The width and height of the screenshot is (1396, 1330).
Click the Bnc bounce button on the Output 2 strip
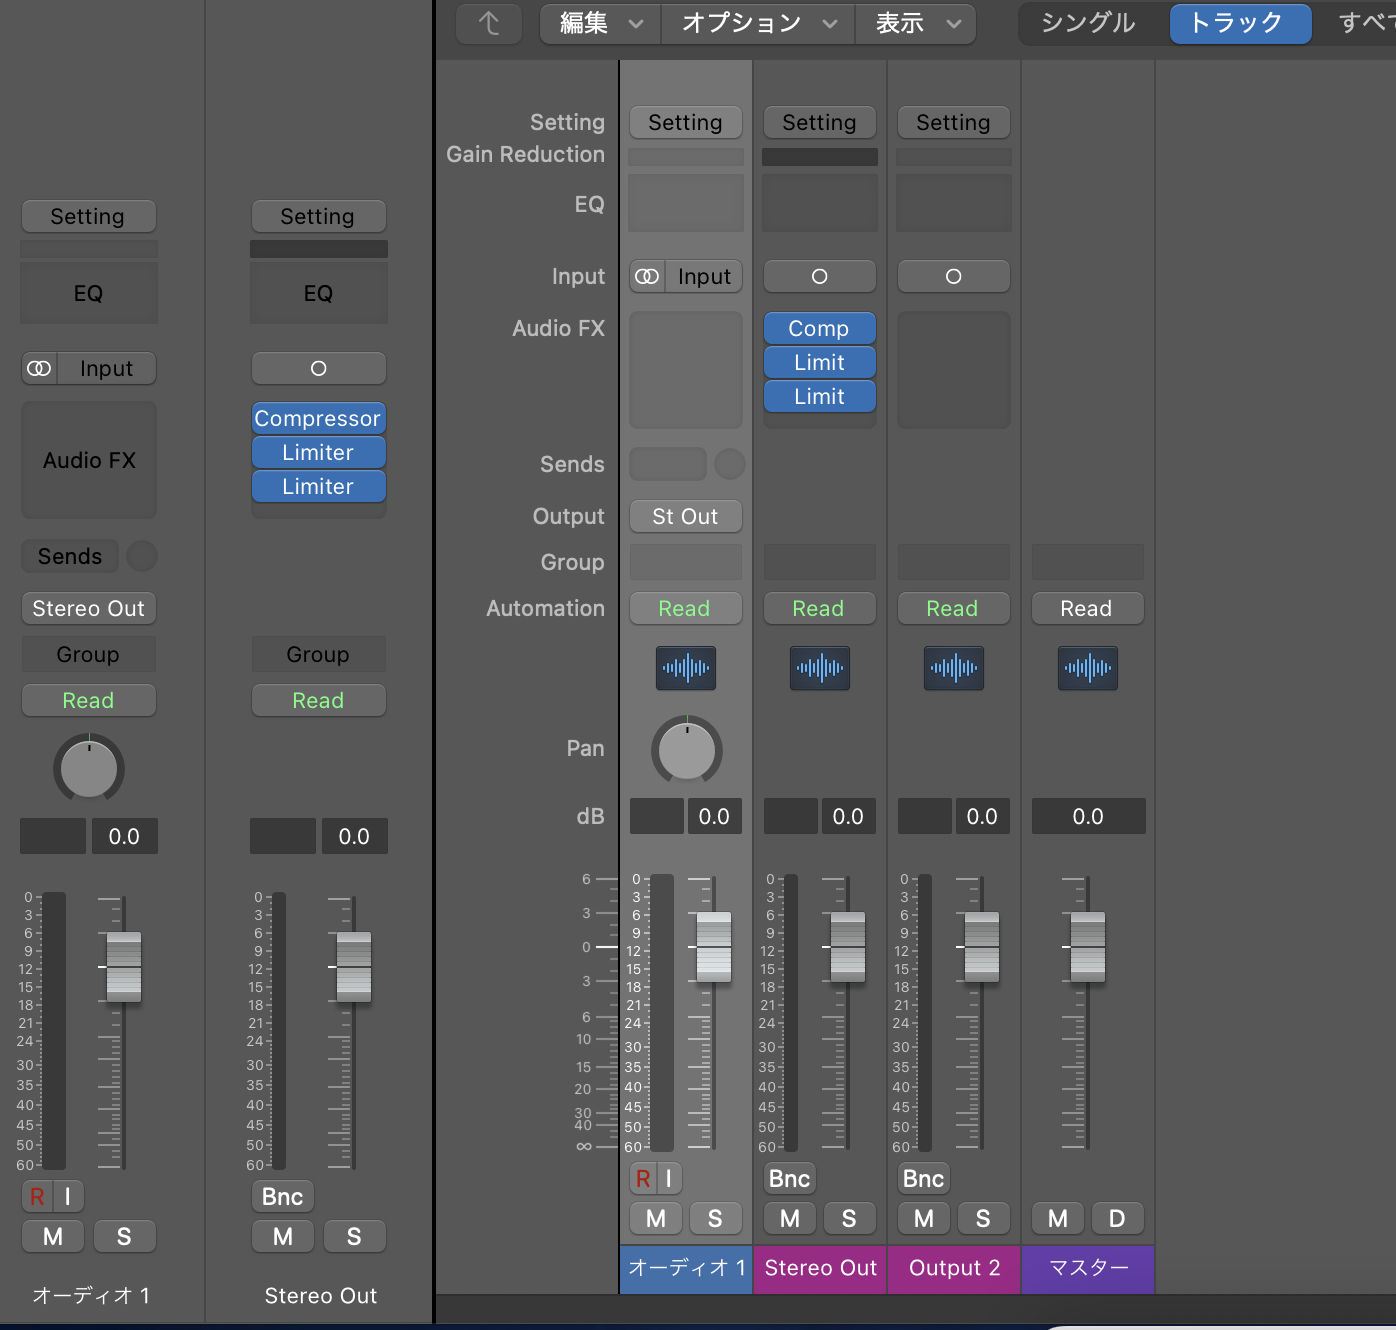(x=923, y=1178)
